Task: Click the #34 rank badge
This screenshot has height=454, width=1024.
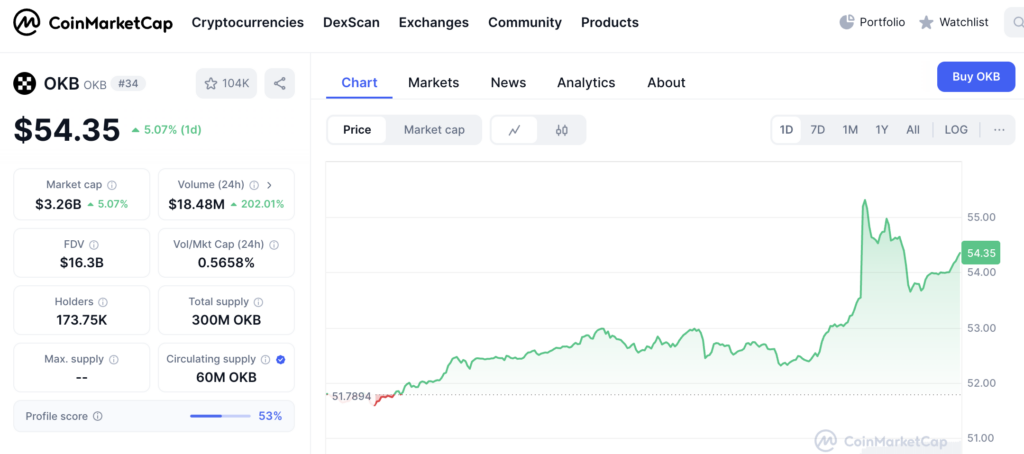Action: [128, 84]
